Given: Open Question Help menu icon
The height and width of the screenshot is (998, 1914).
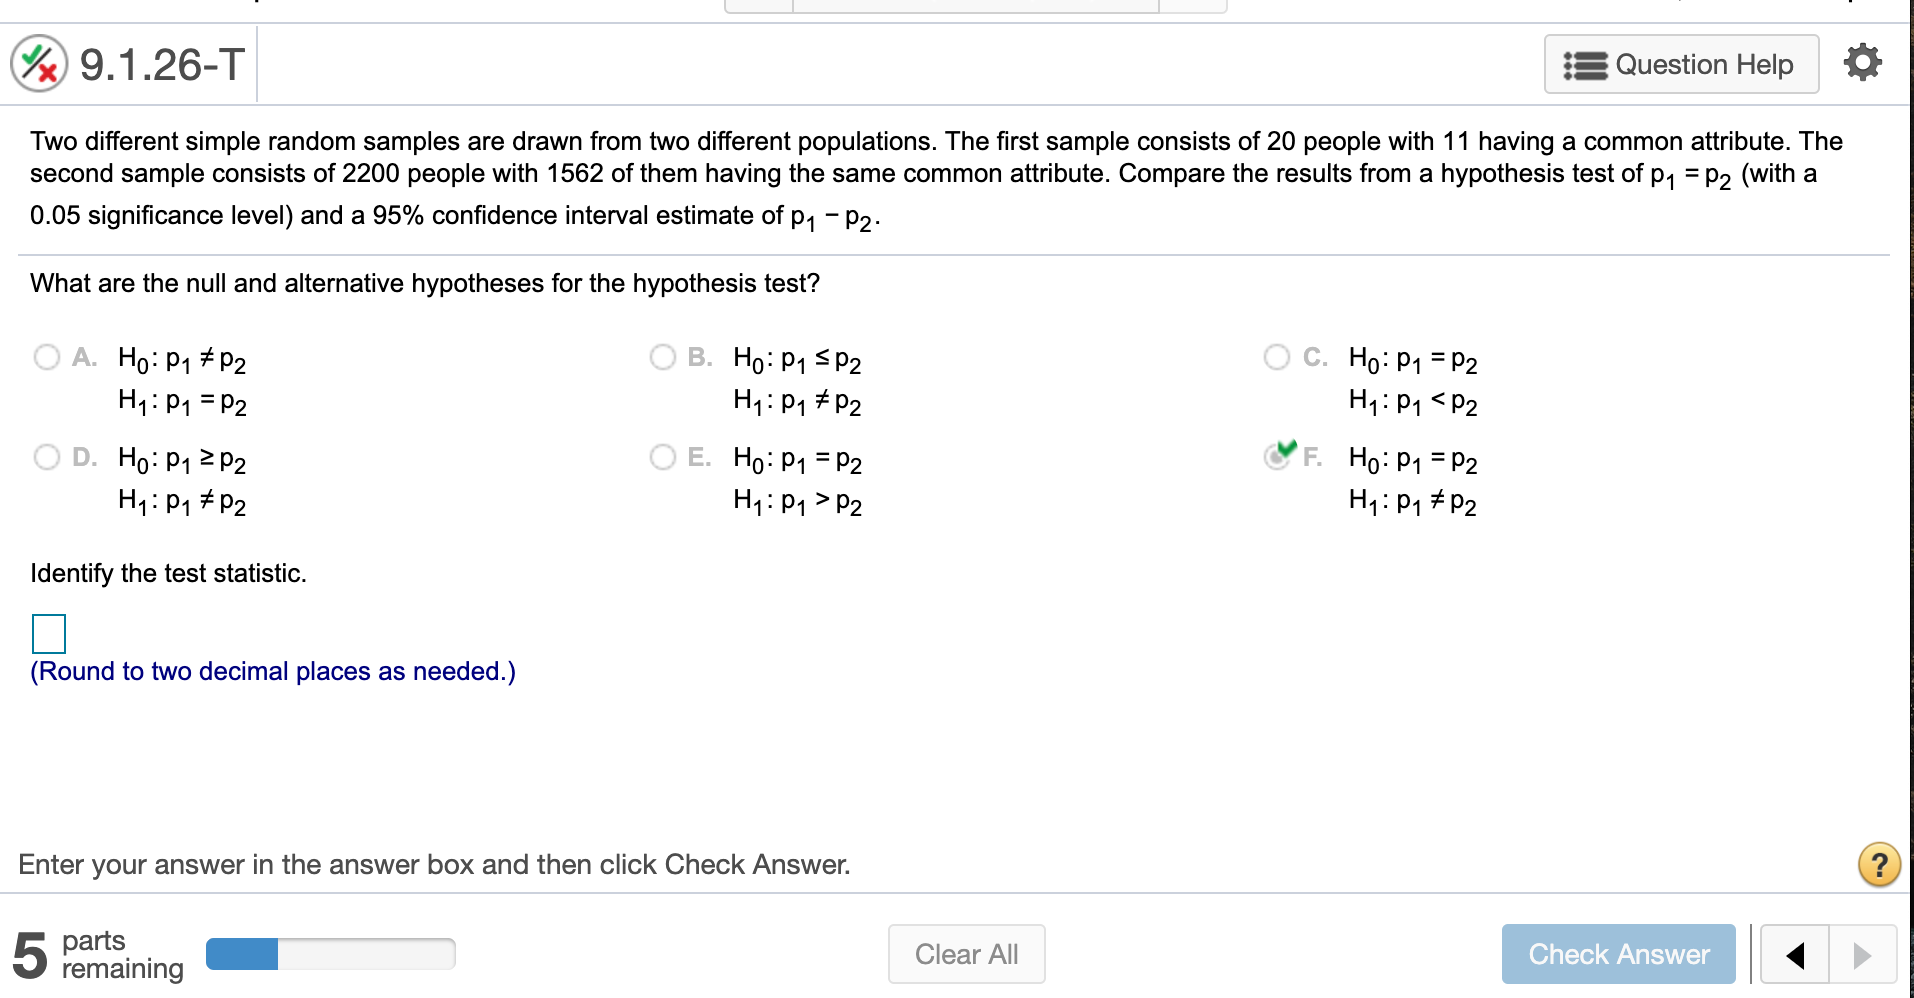Looking at the screenshot, I should 1585,64.
